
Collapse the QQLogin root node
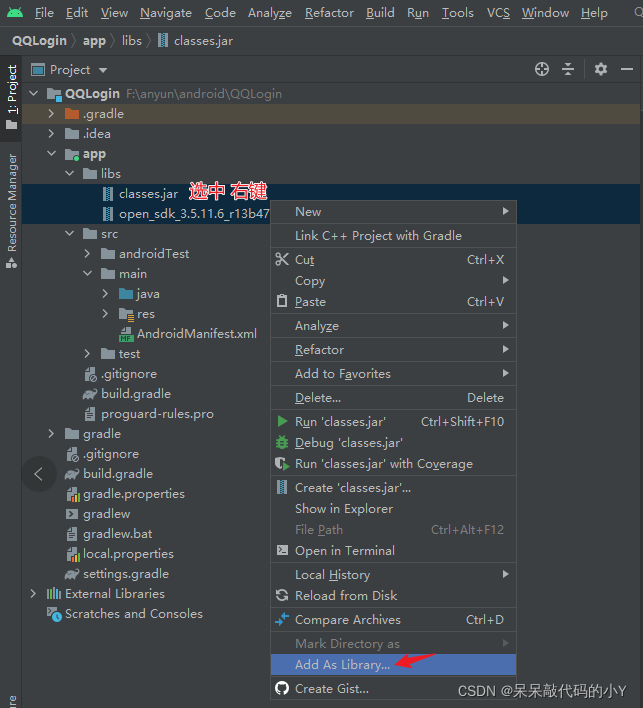(33, 93)
